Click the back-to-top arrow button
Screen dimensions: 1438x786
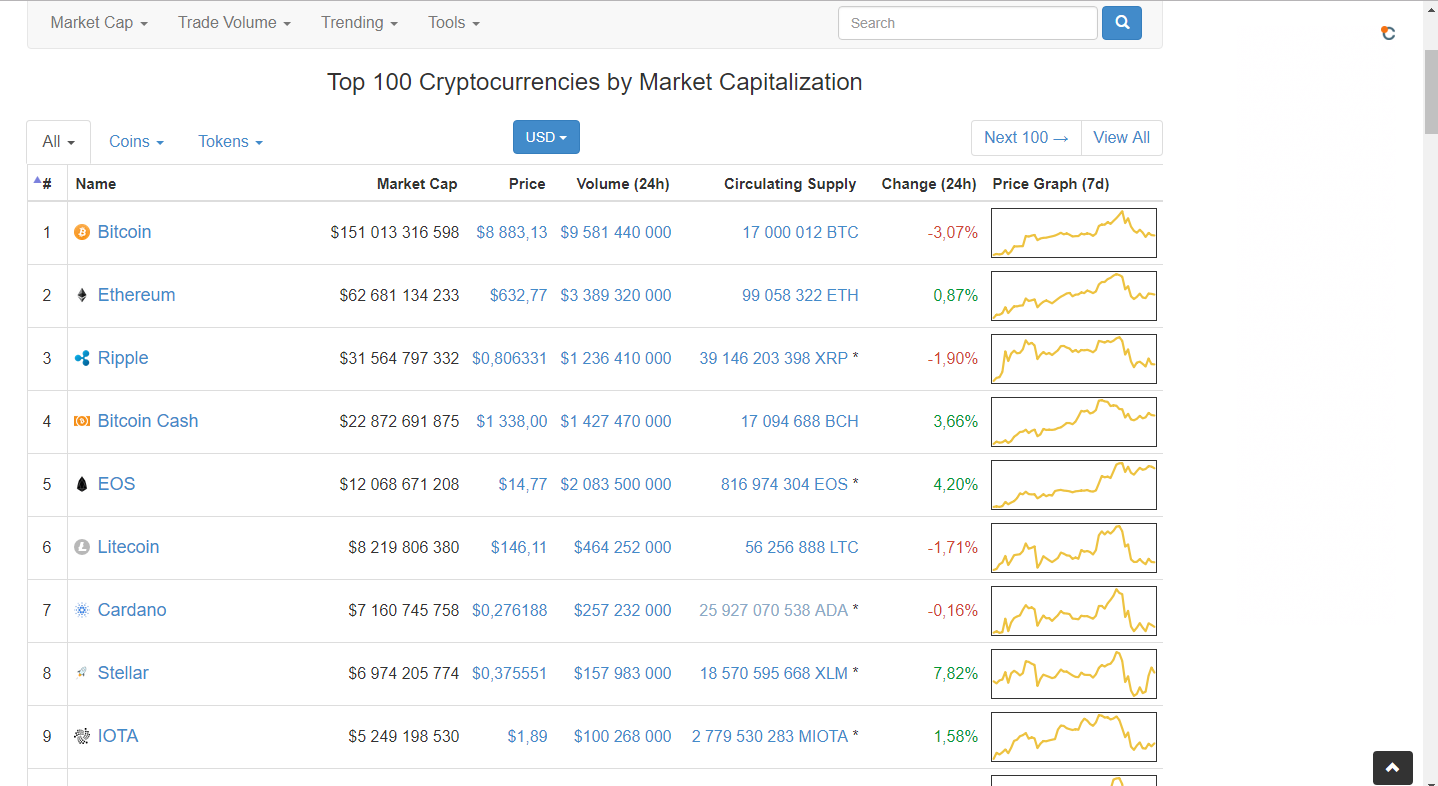[x=1393, y=768]
